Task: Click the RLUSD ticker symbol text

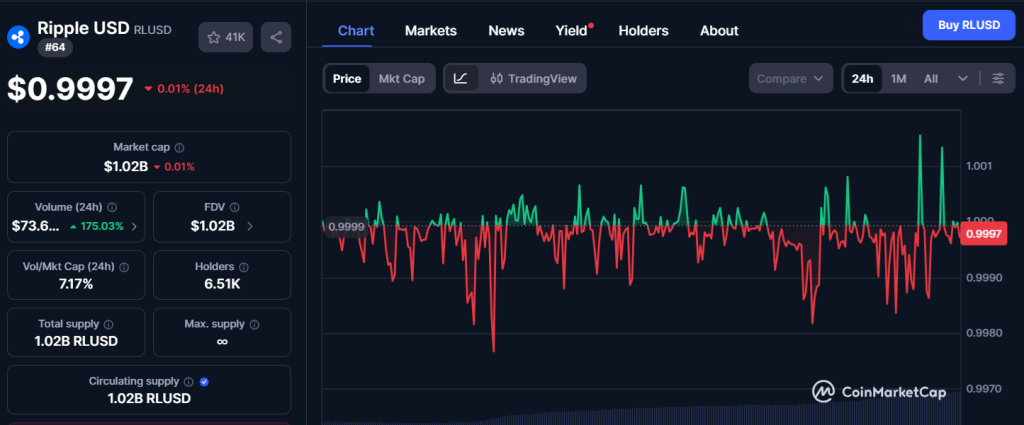Action: 152,30
